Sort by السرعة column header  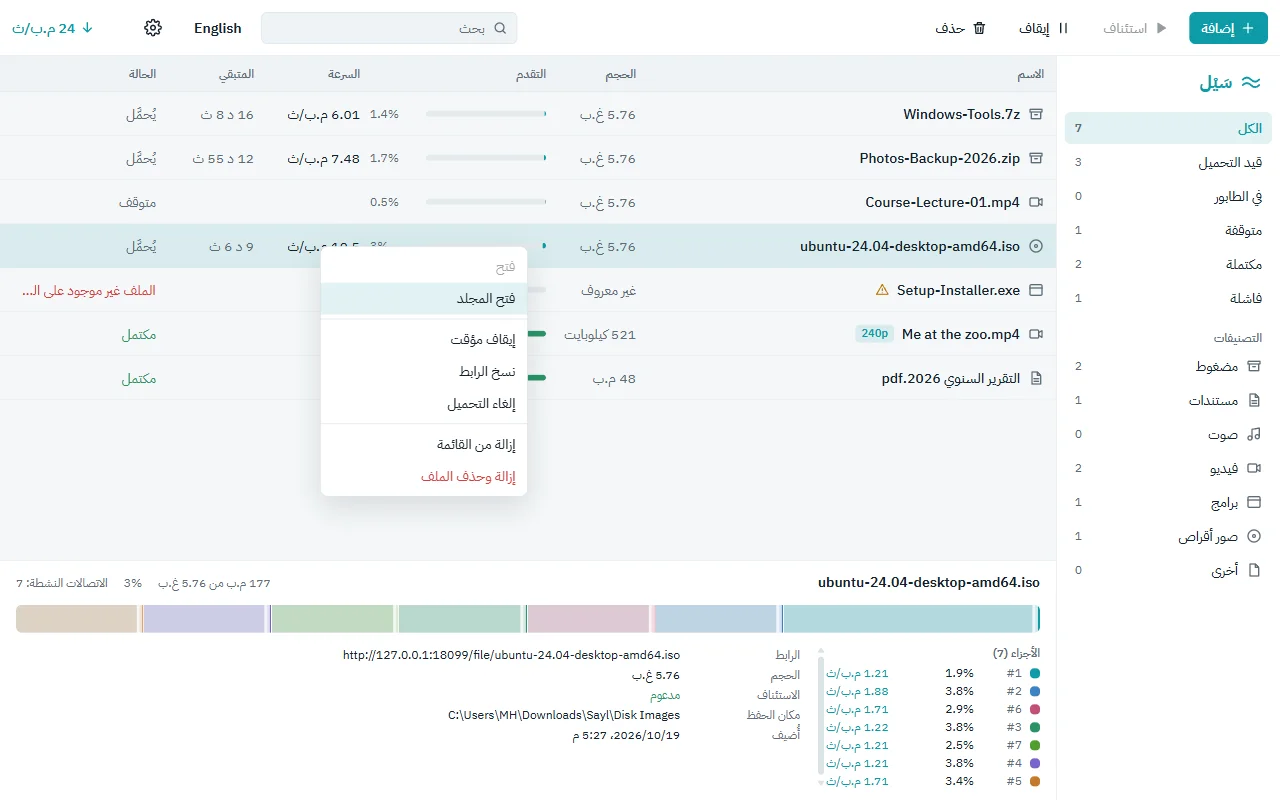point(344,74)
